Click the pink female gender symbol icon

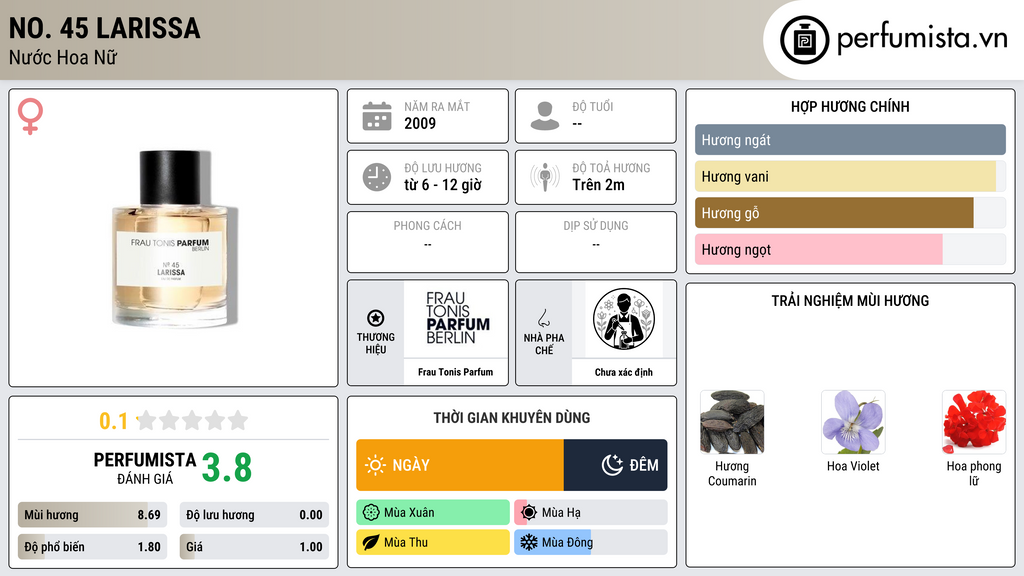tap(30, 116)
